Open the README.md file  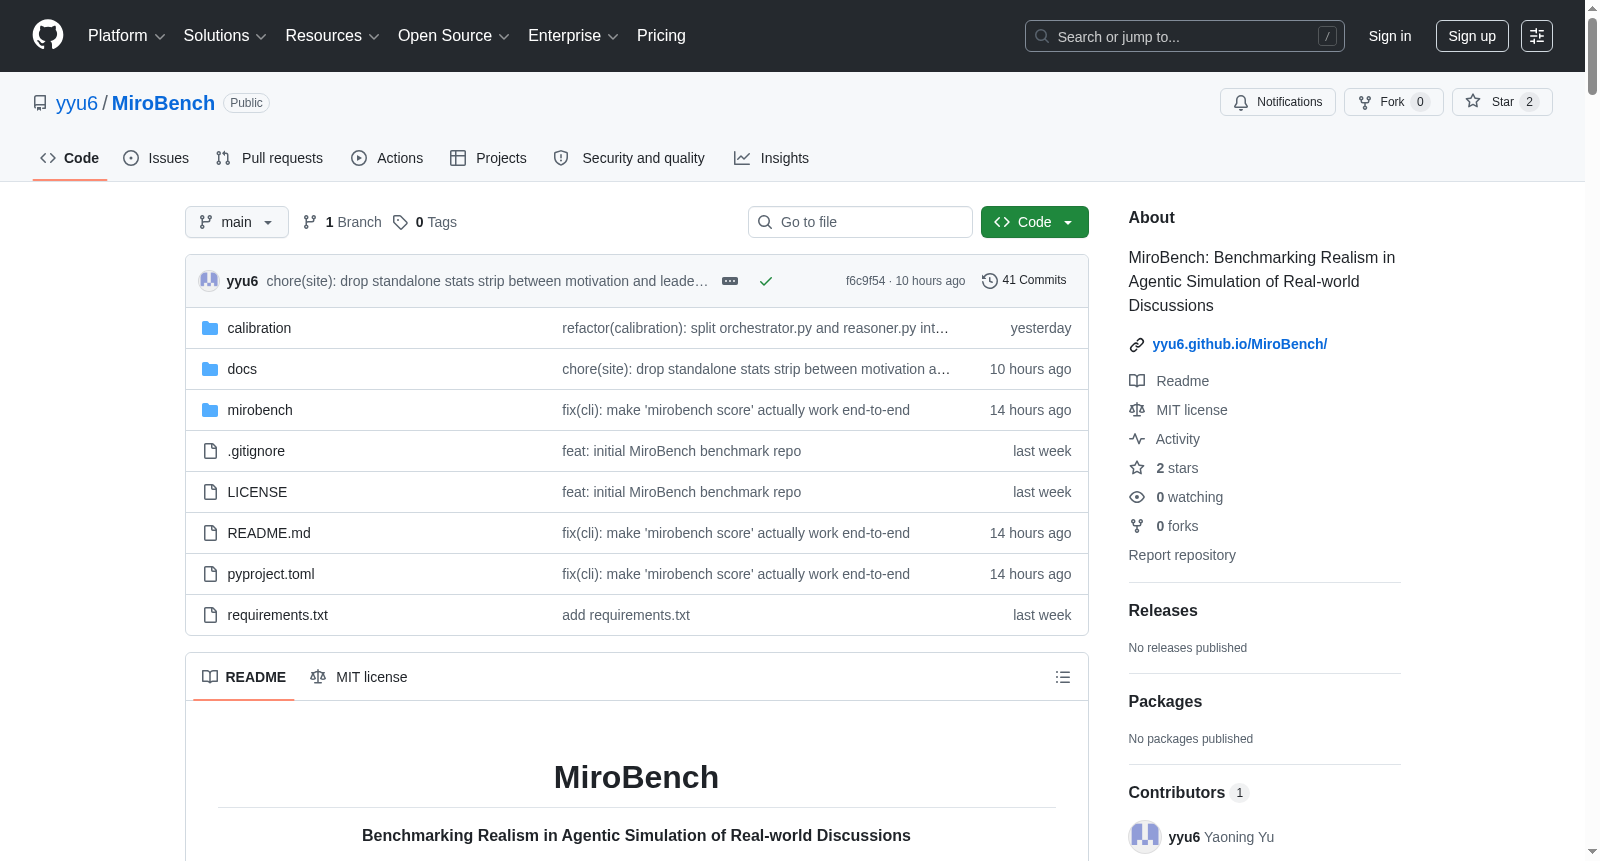(x=269, y=533)
